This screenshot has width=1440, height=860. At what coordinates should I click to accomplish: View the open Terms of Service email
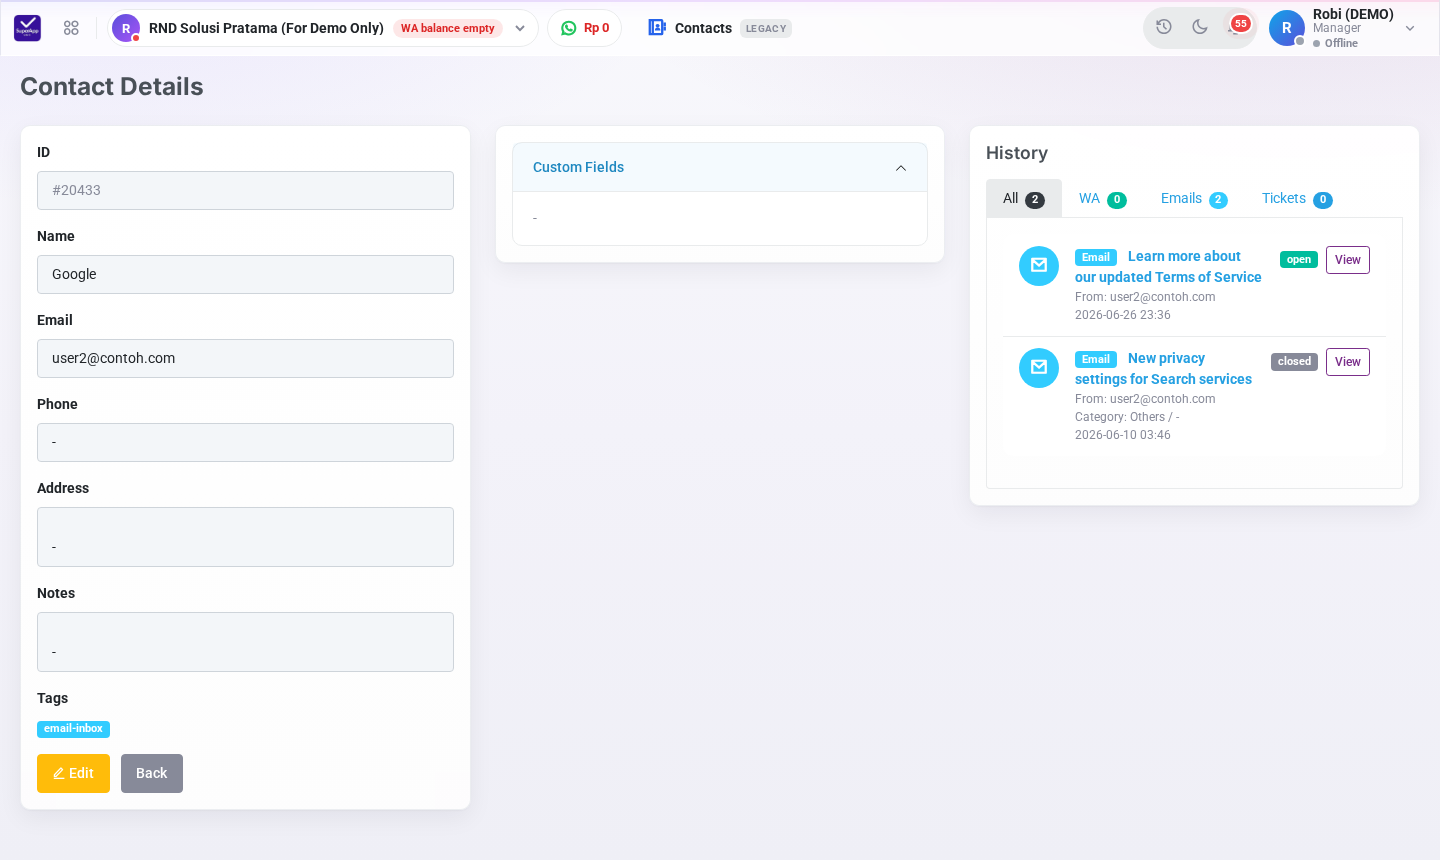tap(1348, 260)
